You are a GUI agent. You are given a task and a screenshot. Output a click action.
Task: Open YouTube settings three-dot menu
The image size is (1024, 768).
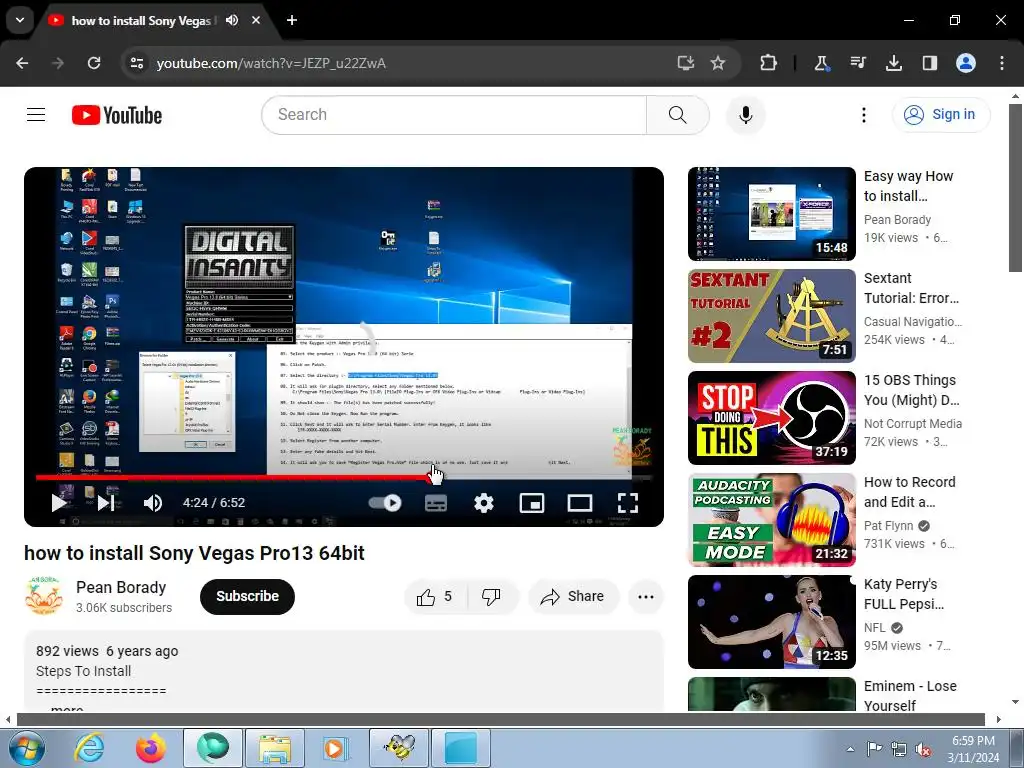click(863, 115)
